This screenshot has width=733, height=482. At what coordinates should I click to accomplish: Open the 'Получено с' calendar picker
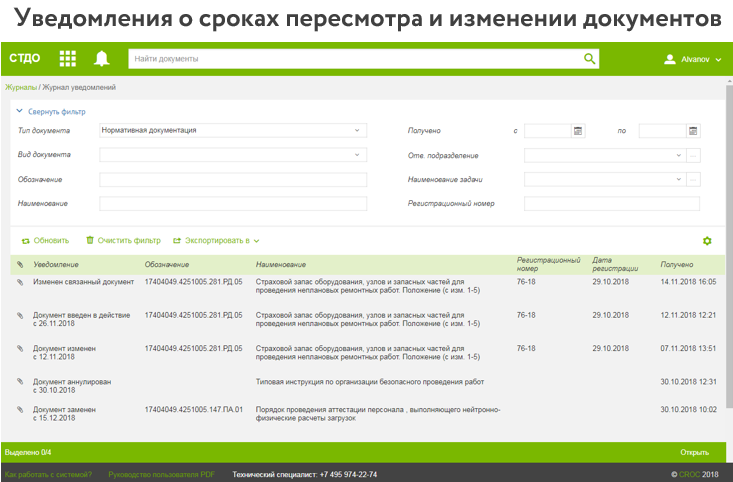click(x=578, y=131)
